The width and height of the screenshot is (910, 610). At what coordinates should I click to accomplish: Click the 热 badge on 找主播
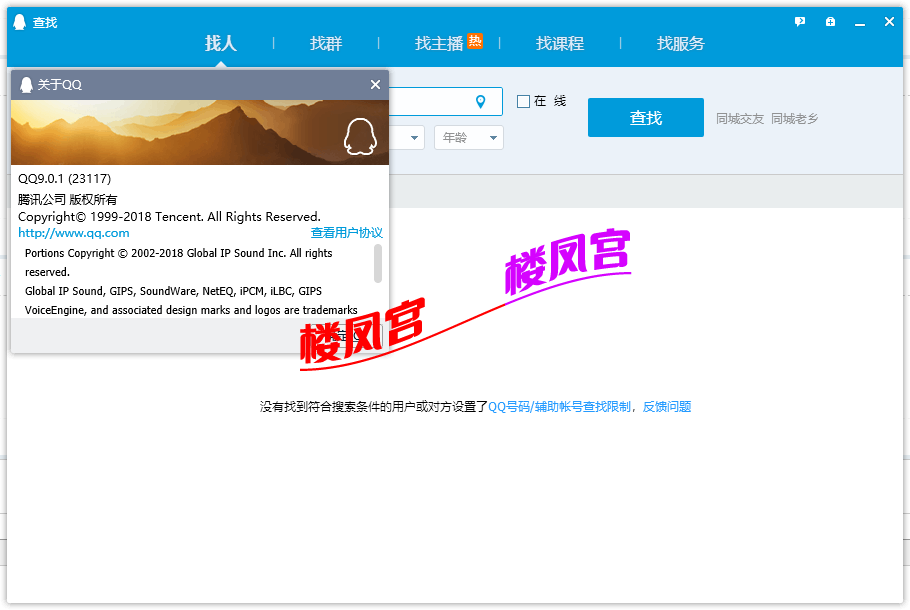pos(475,41)
